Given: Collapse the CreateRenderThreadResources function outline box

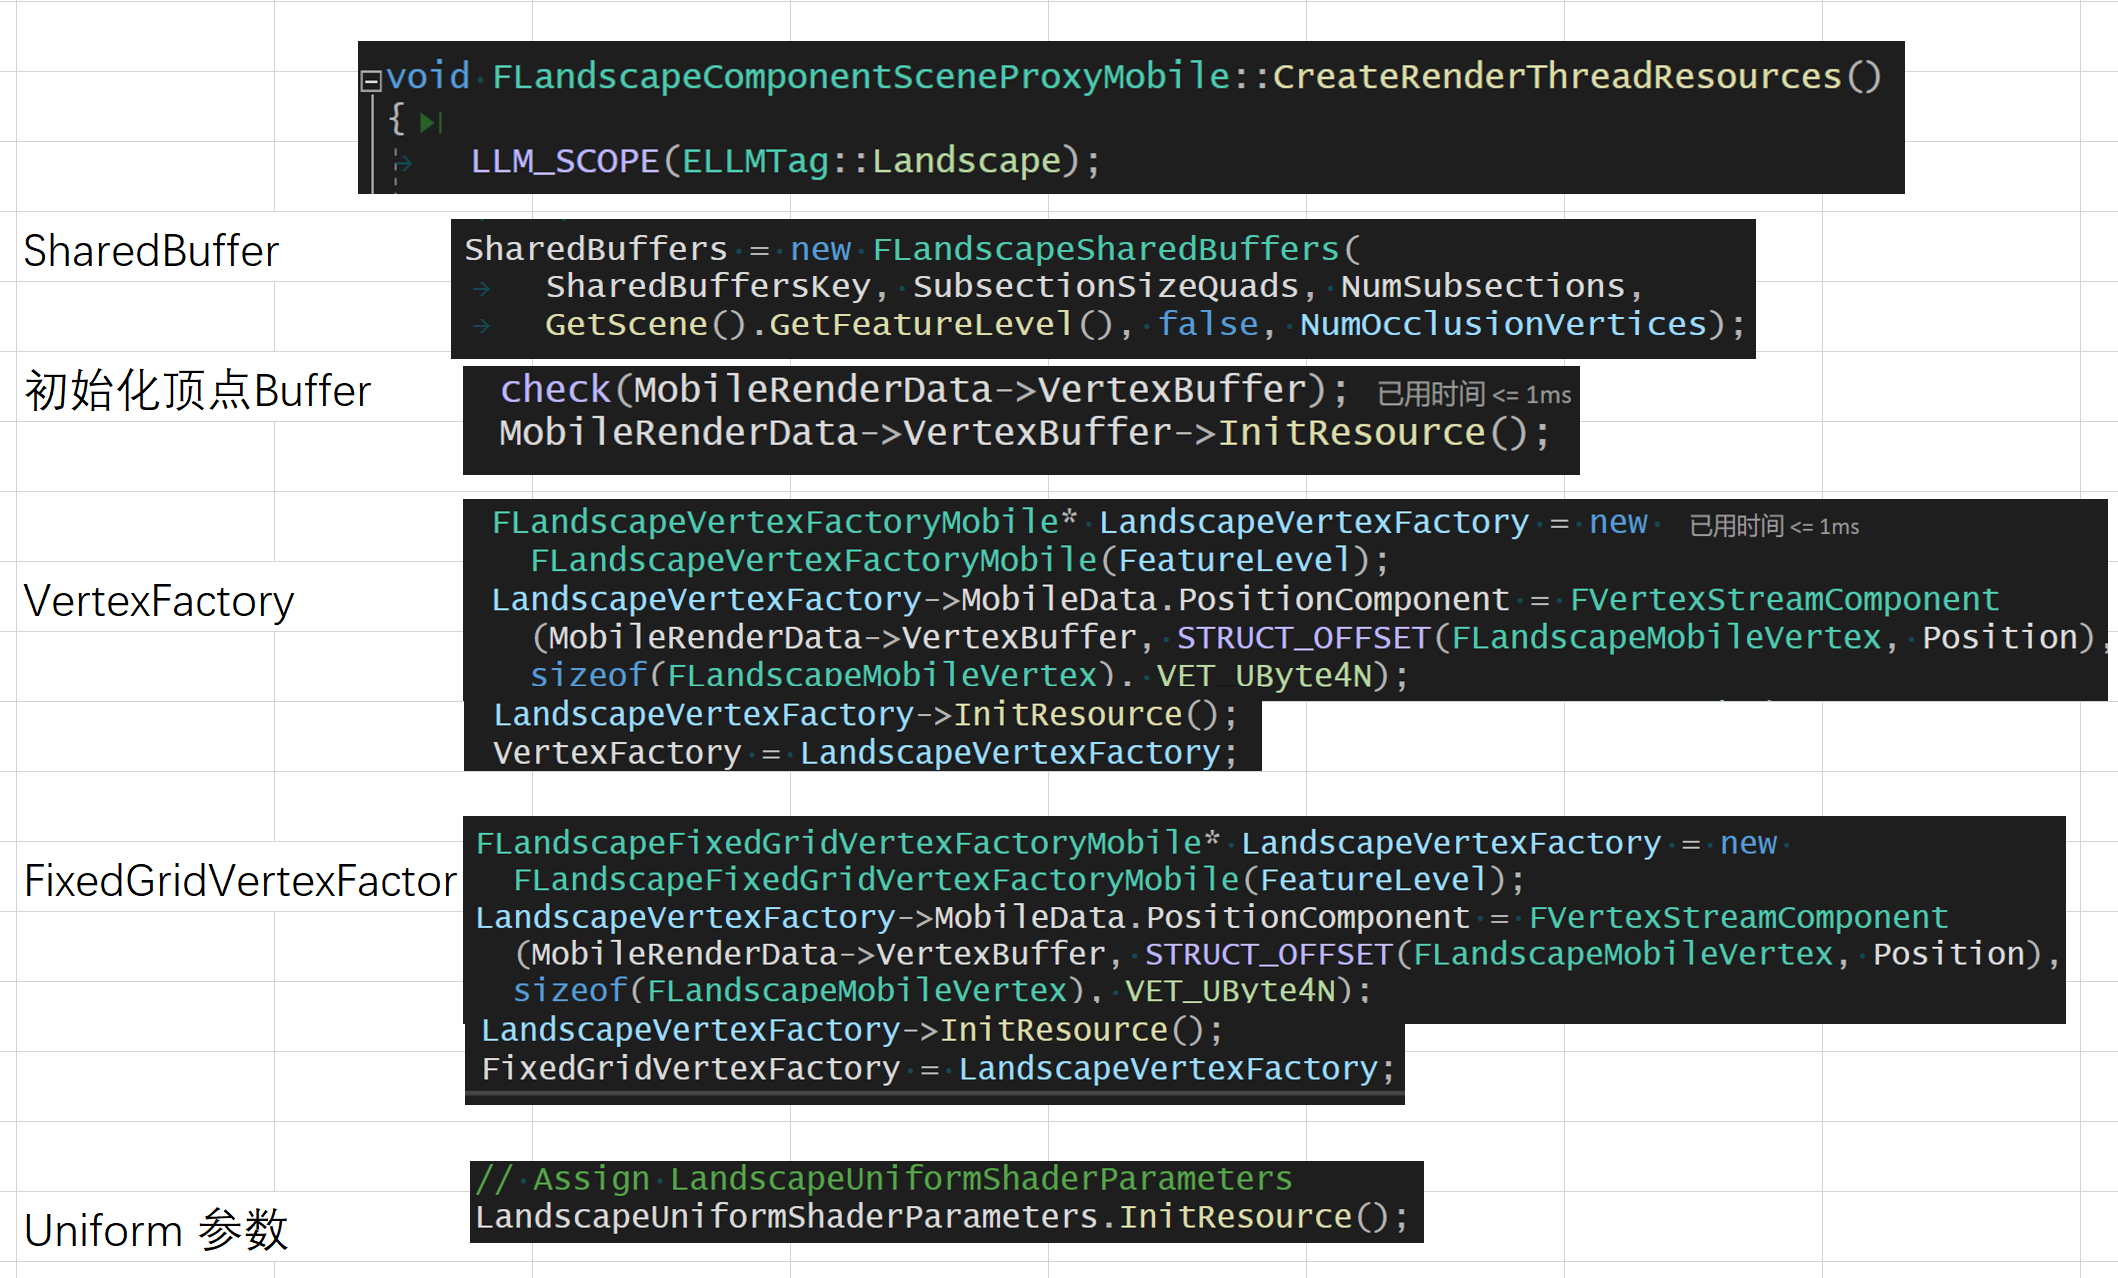Looking at the screenshot, I should [371, 81].
